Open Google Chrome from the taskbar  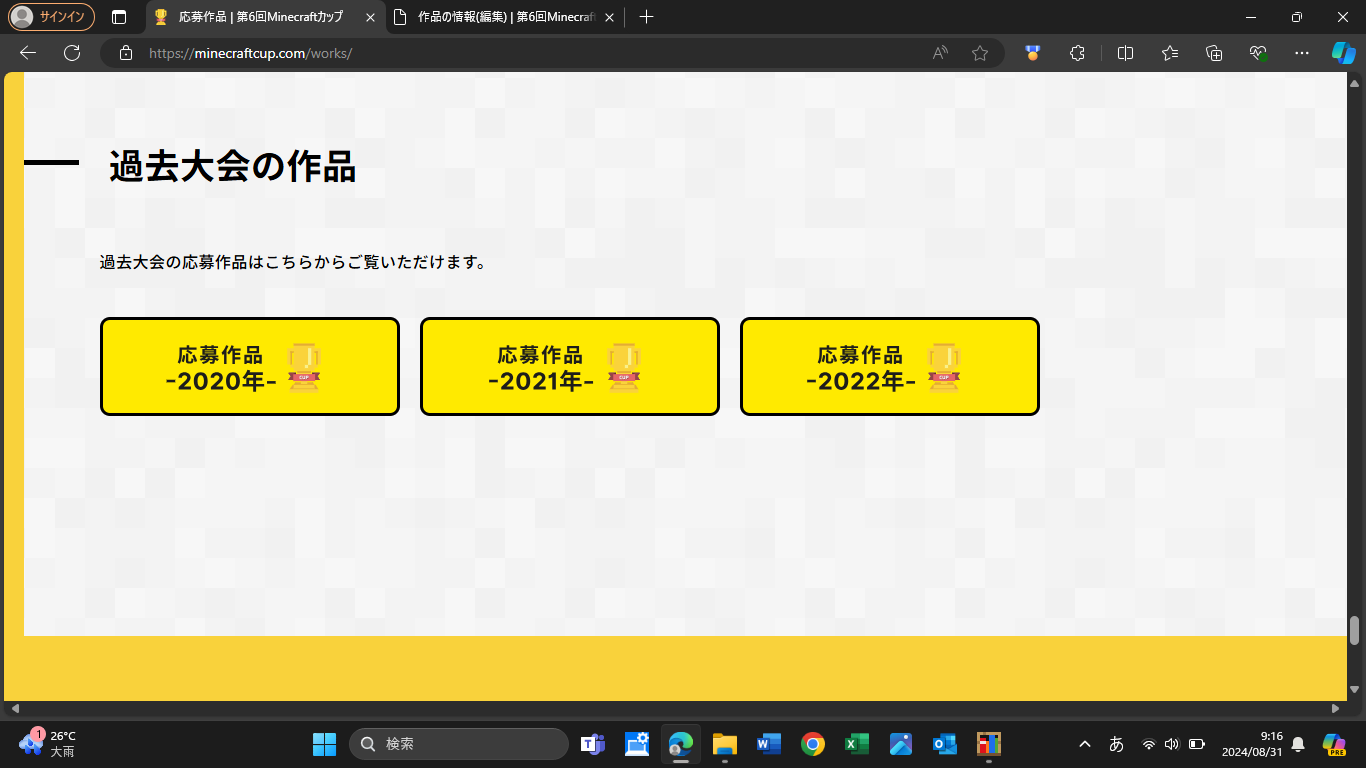click(813, 744)
